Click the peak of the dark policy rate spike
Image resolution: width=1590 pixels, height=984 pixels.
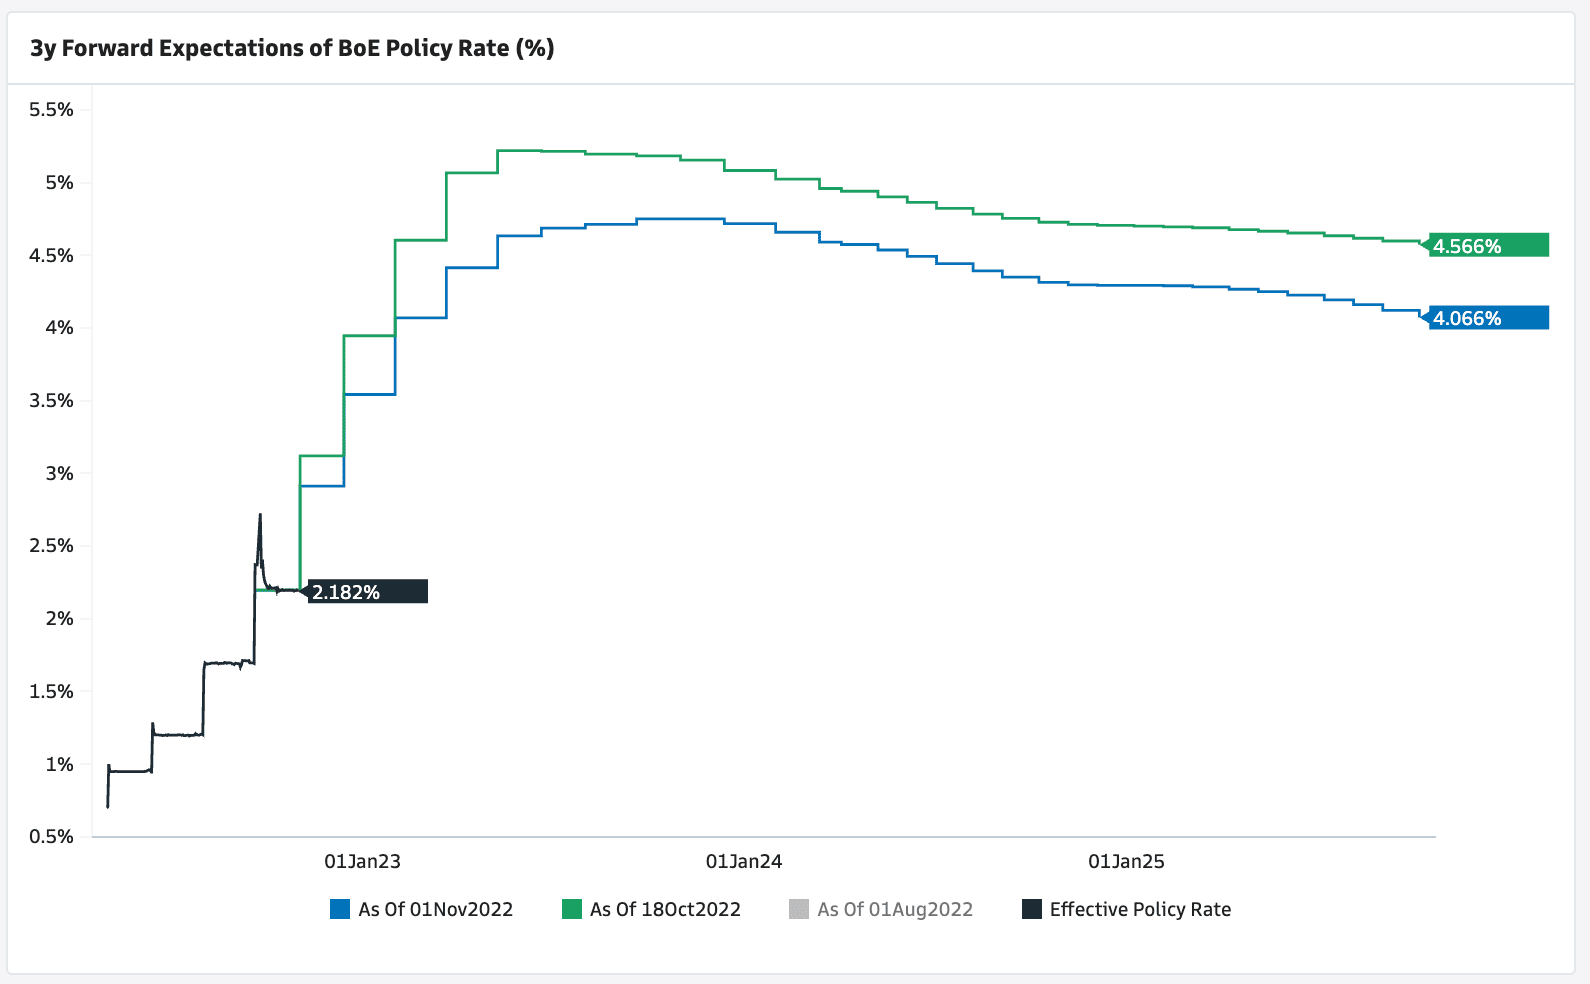pyautogui.click(x=260, y=516)
